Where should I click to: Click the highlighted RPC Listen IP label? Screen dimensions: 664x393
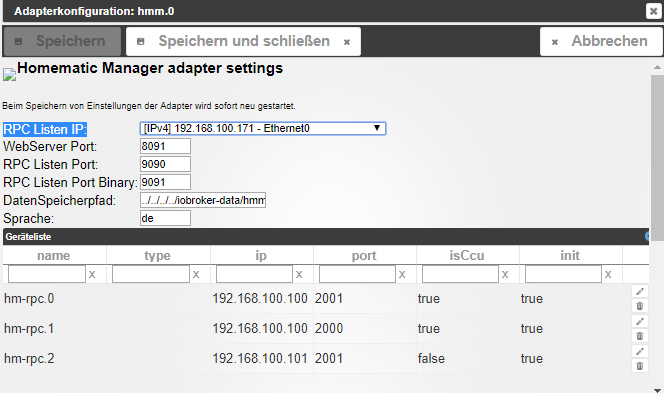click(45, 129)
